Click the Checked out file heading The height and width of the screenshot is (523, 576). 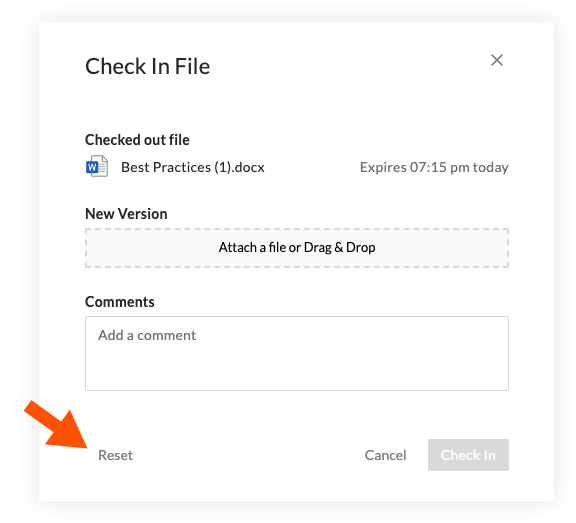[x=137, y=140]
